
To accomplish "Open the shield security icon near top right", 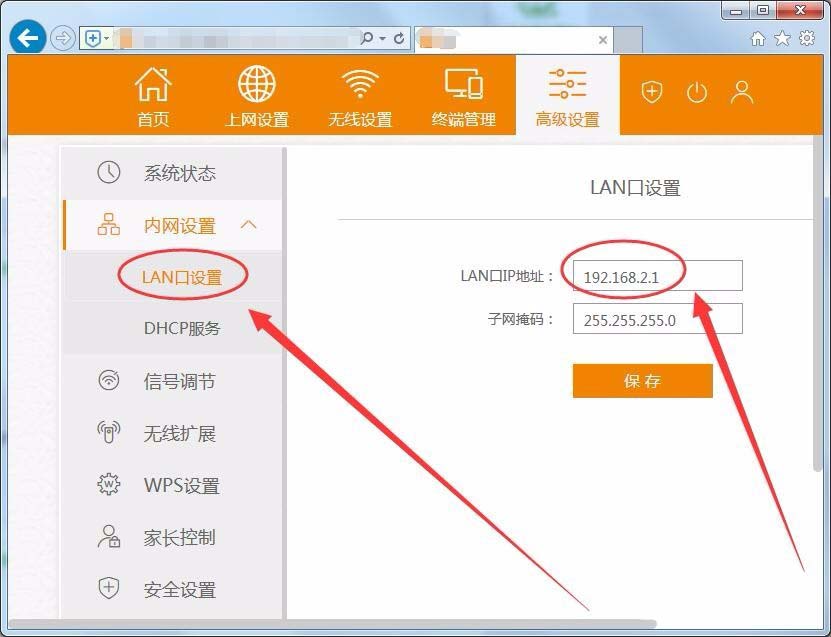I will 652,93.
